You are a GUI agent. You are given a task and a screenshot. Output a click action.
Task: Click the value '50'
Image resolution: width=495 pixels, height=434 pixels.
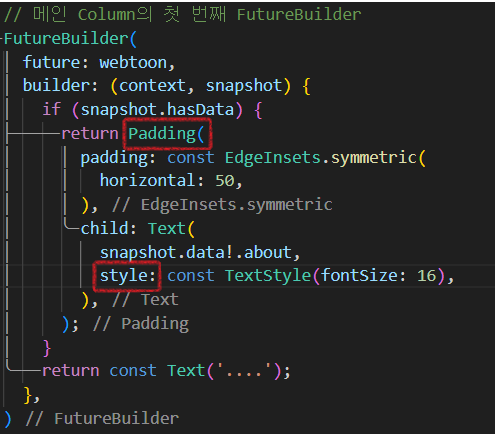pos(225,181)
